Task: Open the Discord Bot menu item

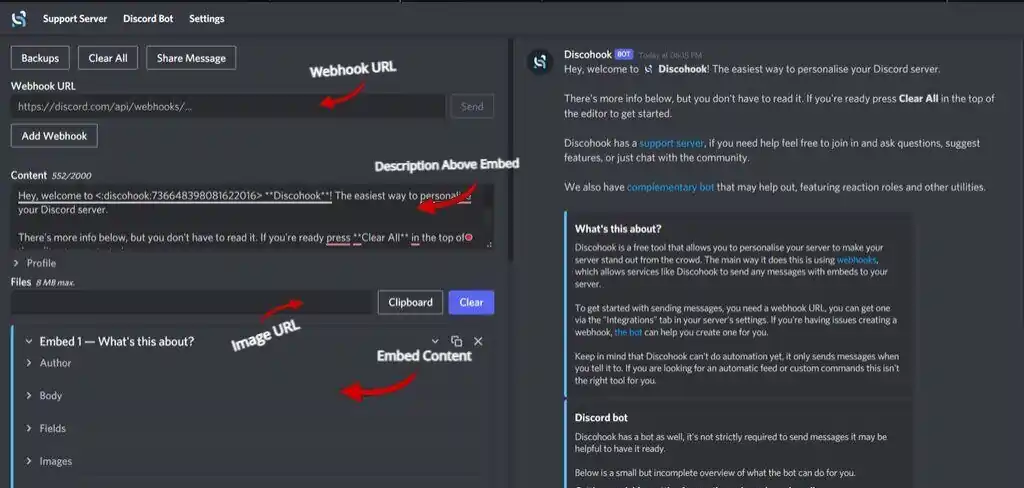Action: point(148,19)
